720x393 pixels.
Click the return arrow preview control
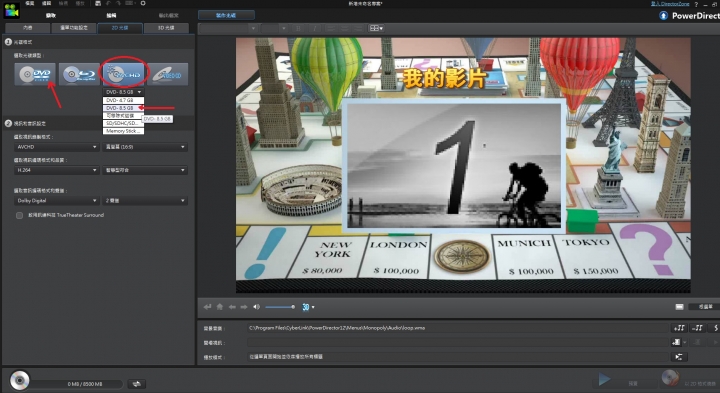(208, 307)
